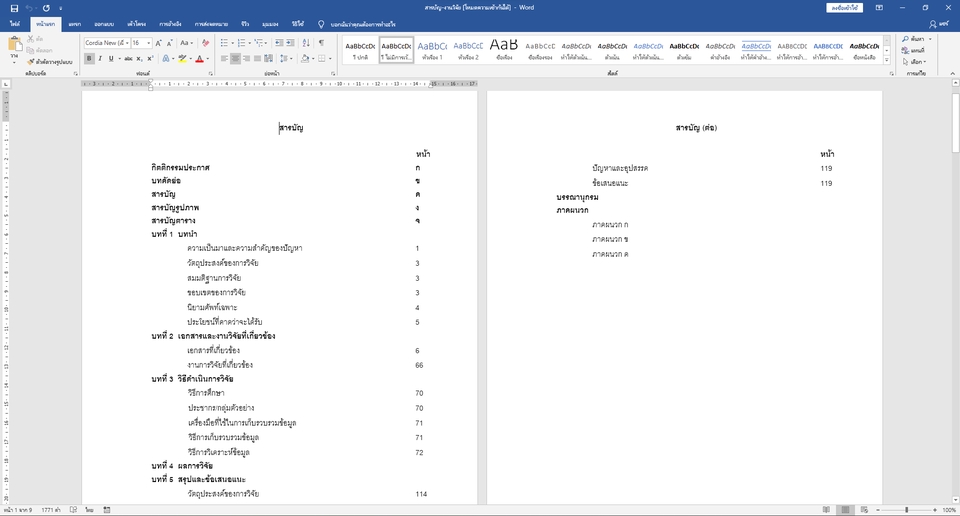Toggle Italic formatting
This screenshot has height=516, width=960.
point(100,59)
